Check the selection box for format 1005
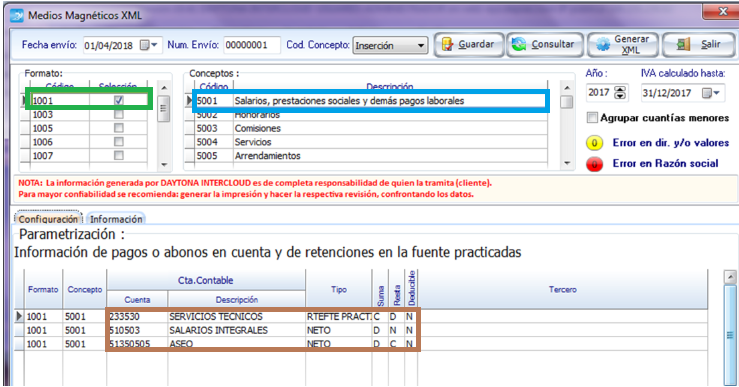Viewport: 739px width, 387px height. tap(119, 128)
